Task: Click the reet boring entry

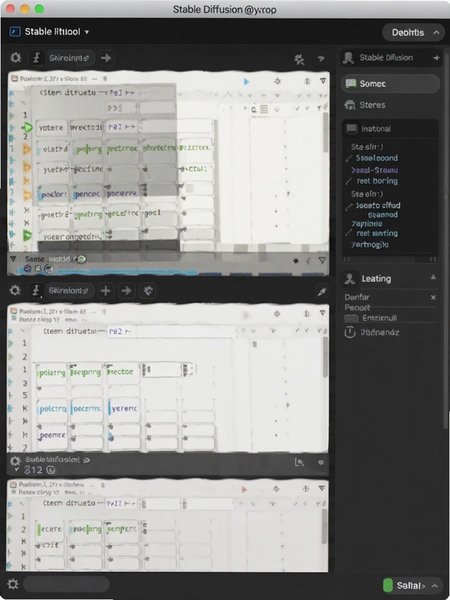Action: [377, 181]
